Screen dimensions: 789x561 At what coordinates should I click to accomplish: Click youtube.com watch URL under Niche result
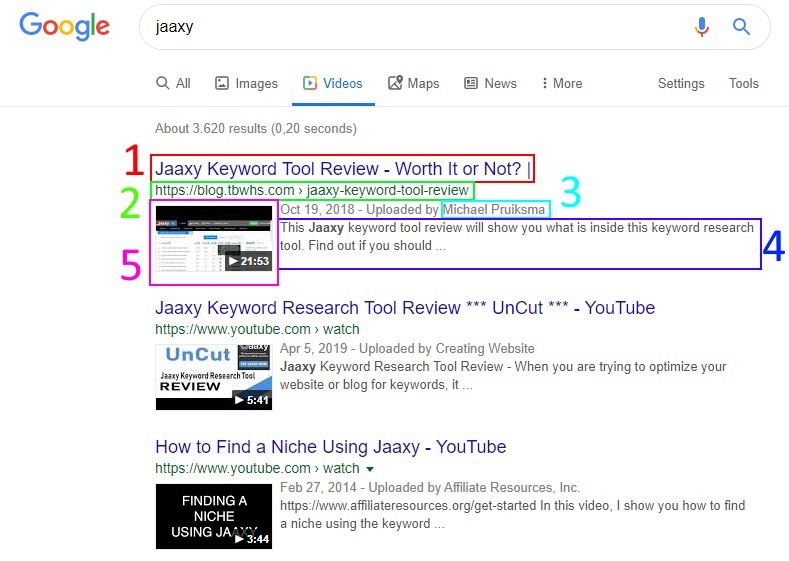pos(257,468)
